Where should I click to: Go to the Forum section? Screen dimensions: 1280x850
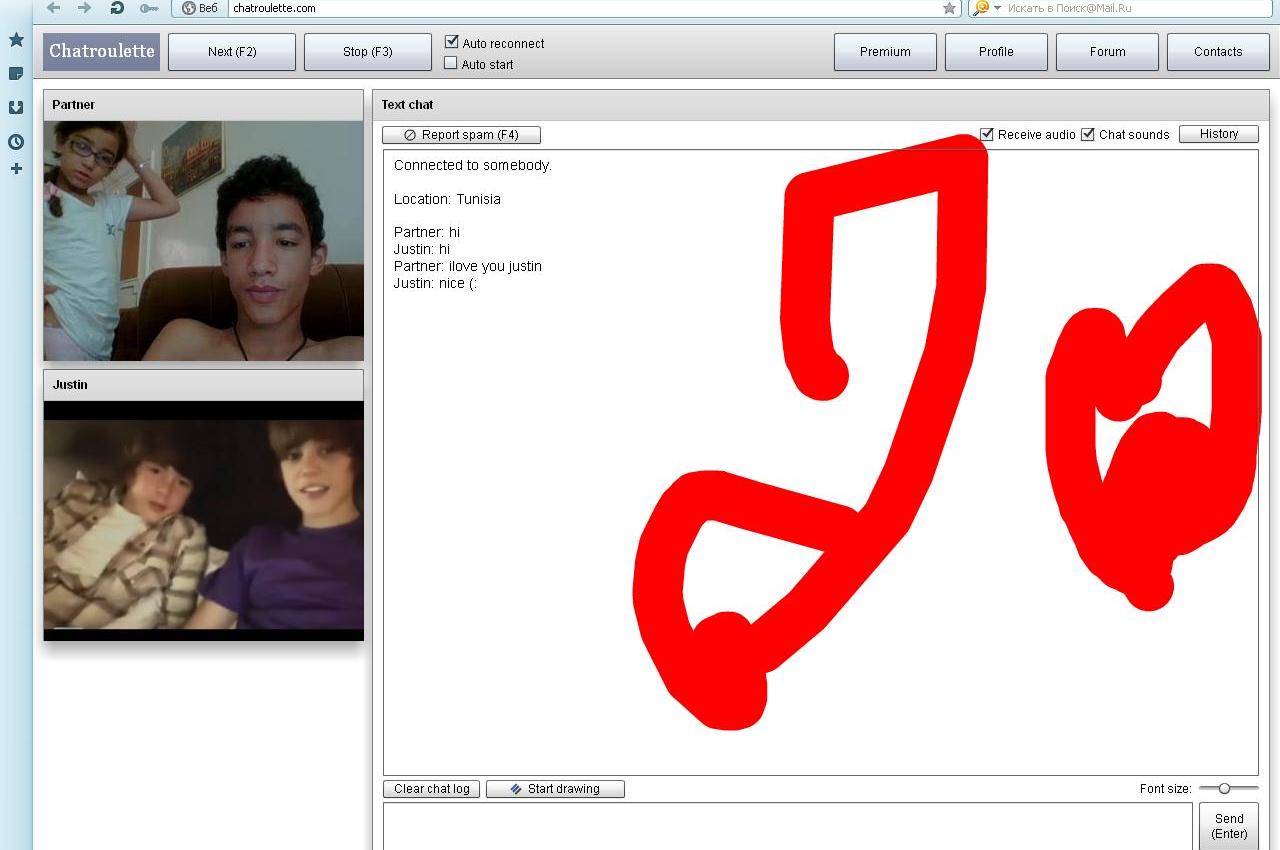[1107, 52]
